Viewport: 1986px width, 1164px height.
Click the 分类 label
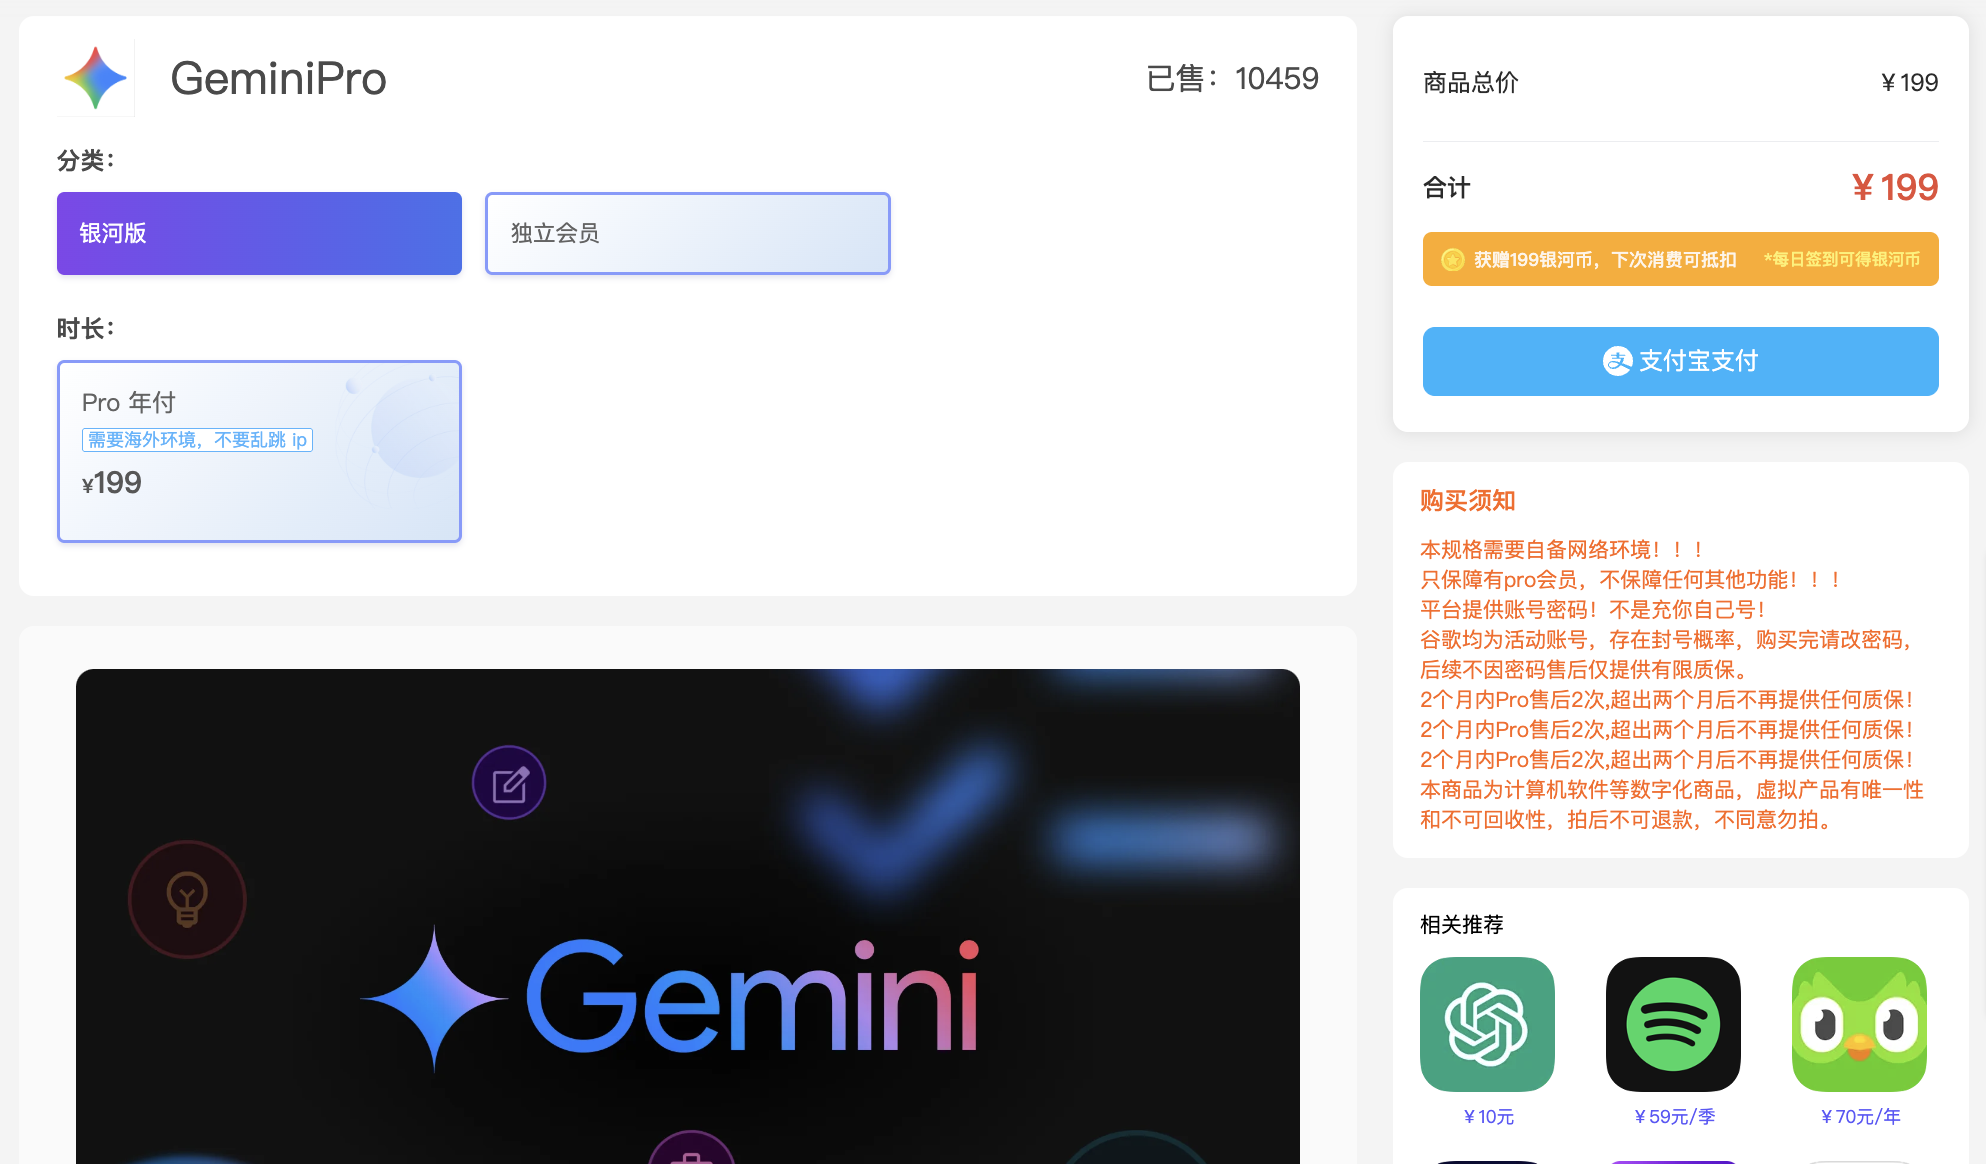[x=86, y=160]
